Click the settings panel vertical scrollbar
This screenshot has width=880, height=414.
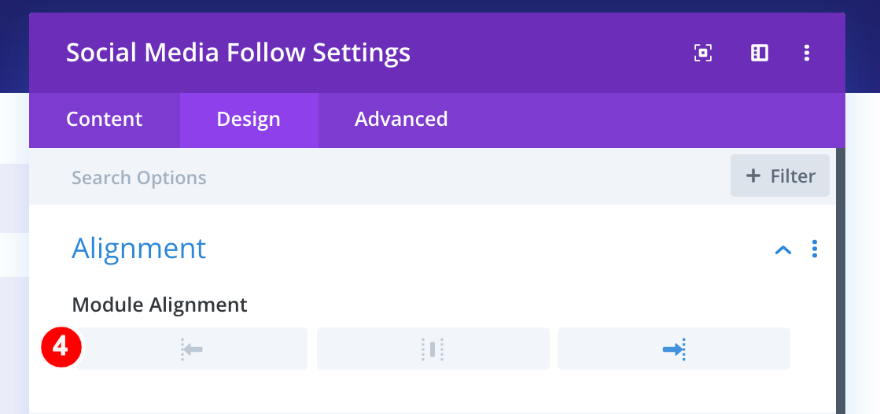pyautogui.click(x=840, y=280)
